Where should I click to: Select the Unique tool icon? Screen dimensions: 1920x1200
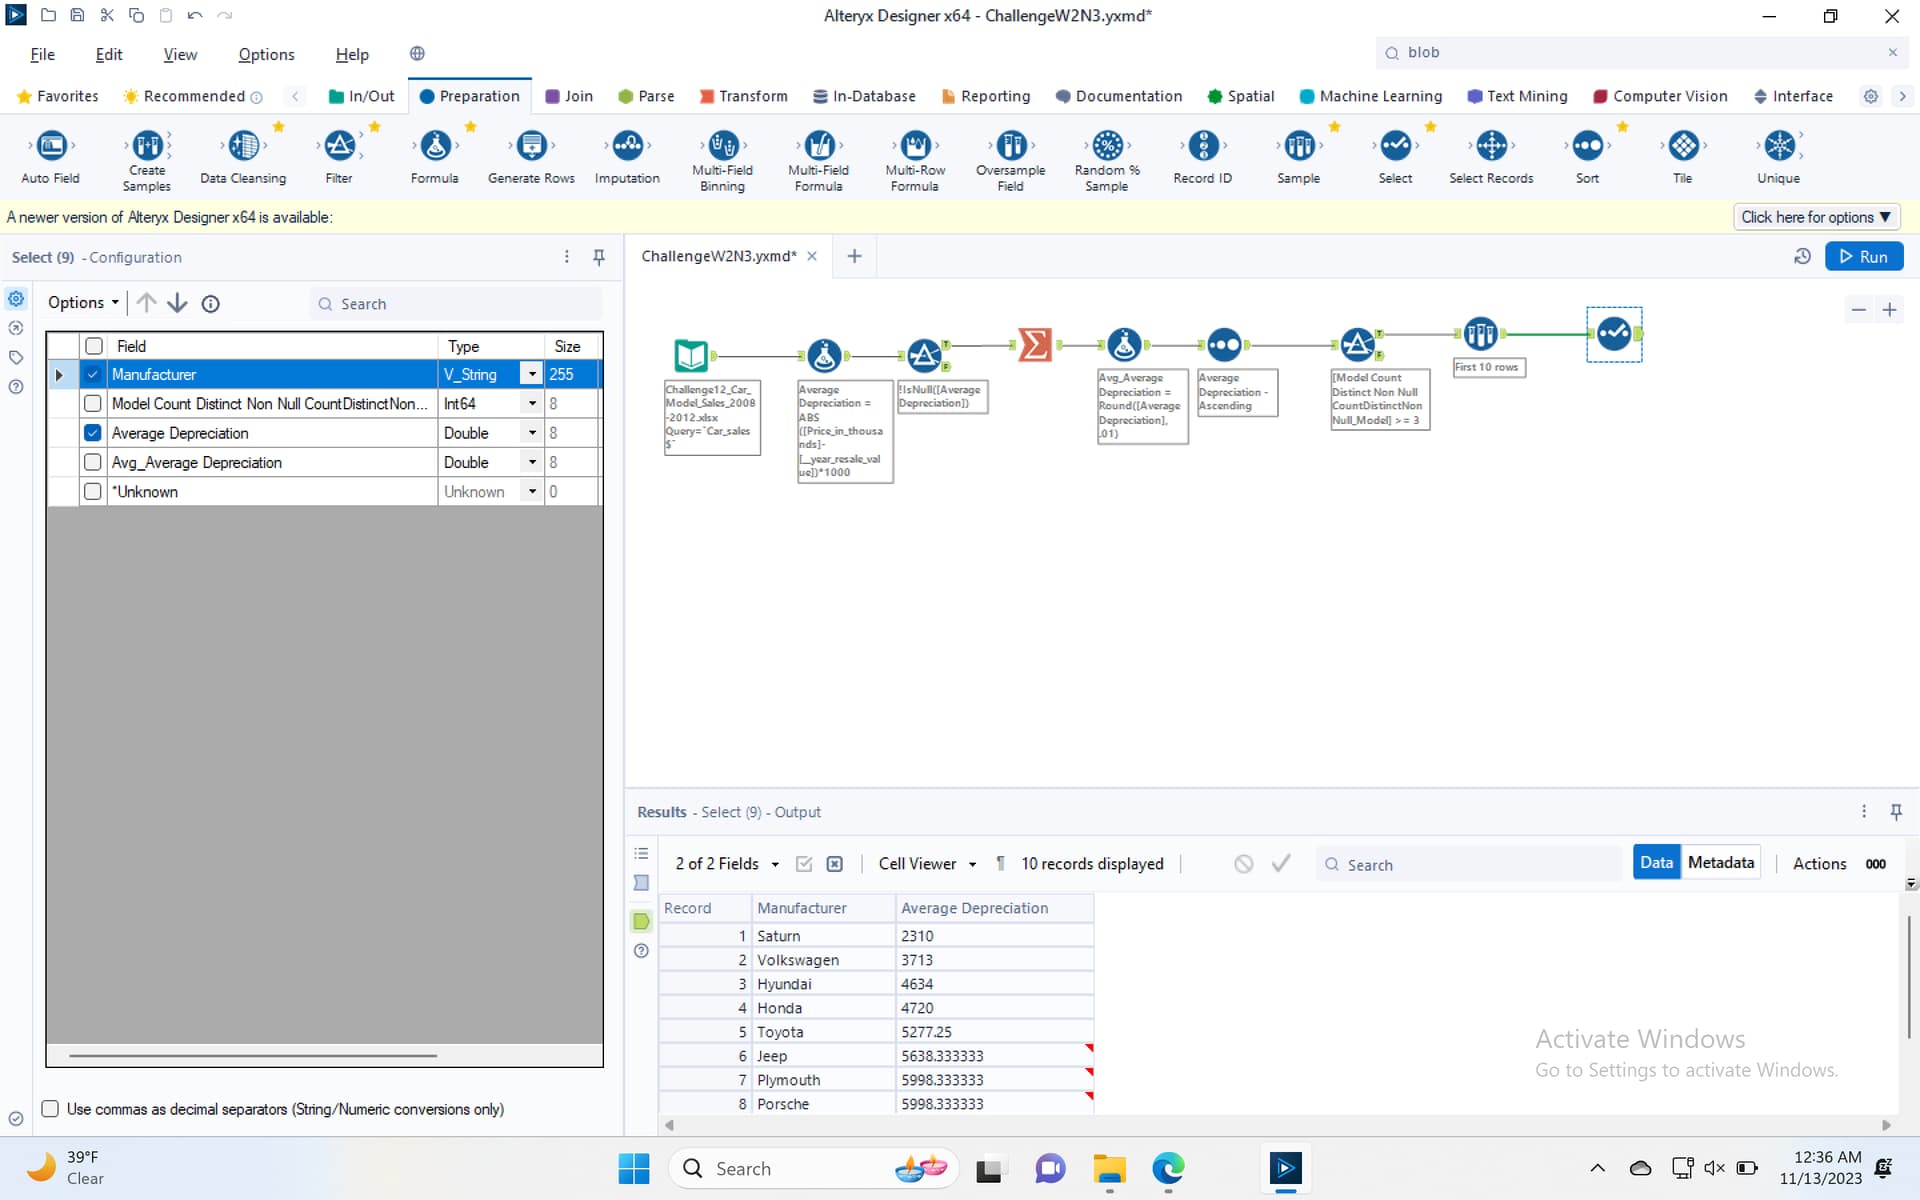click(x=1778, y=146)
